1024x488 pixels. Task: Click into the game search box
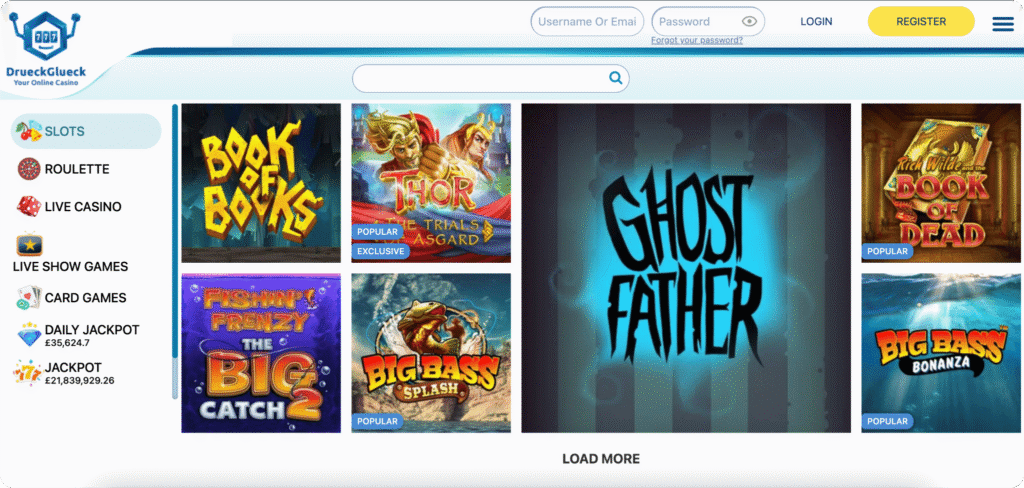pos(490,78)
